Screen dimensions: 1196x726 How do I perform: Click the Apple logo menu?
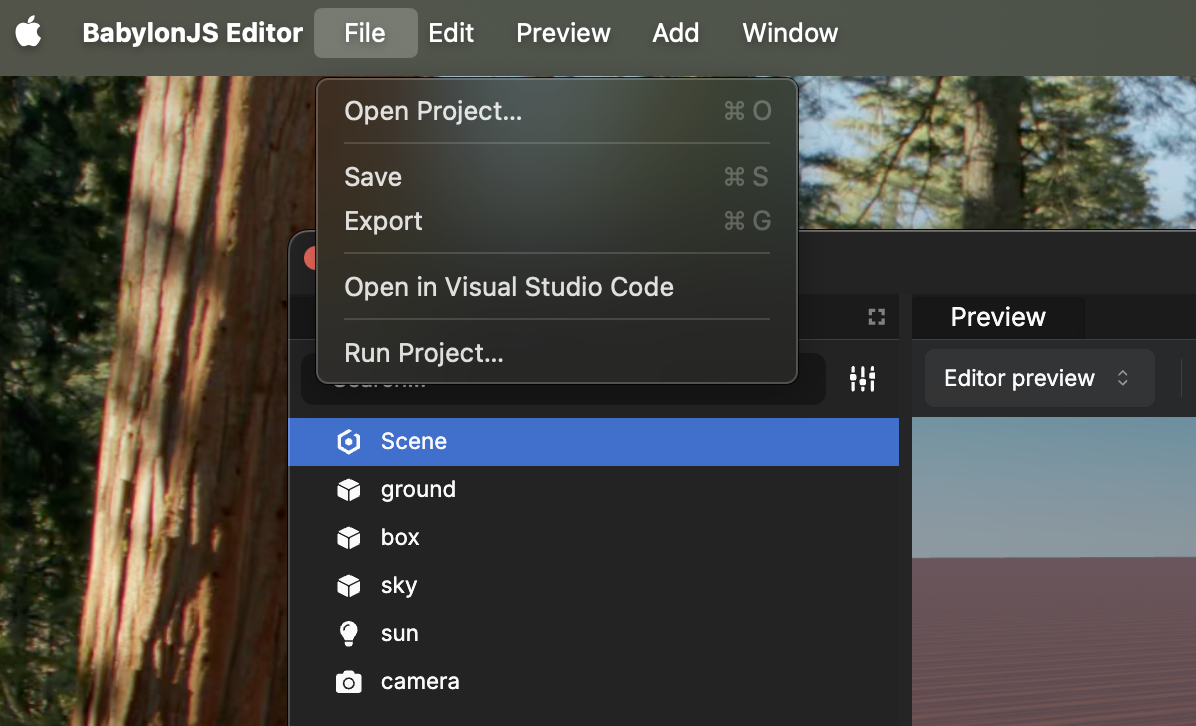click(28, 33)
